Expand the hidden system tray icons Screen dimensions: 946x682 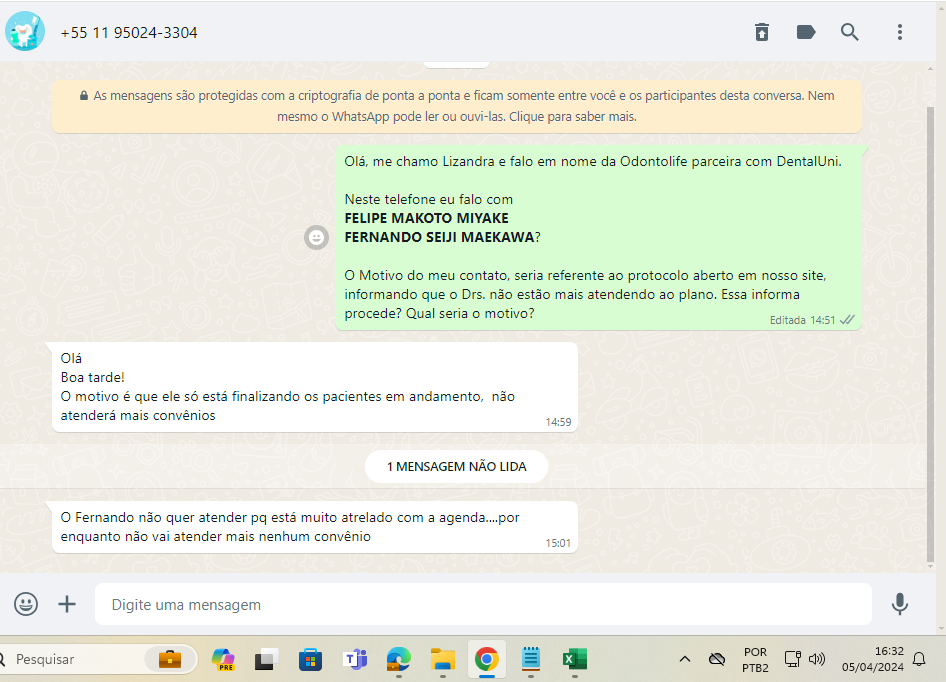pyautogui.click(x=685, y=659)
